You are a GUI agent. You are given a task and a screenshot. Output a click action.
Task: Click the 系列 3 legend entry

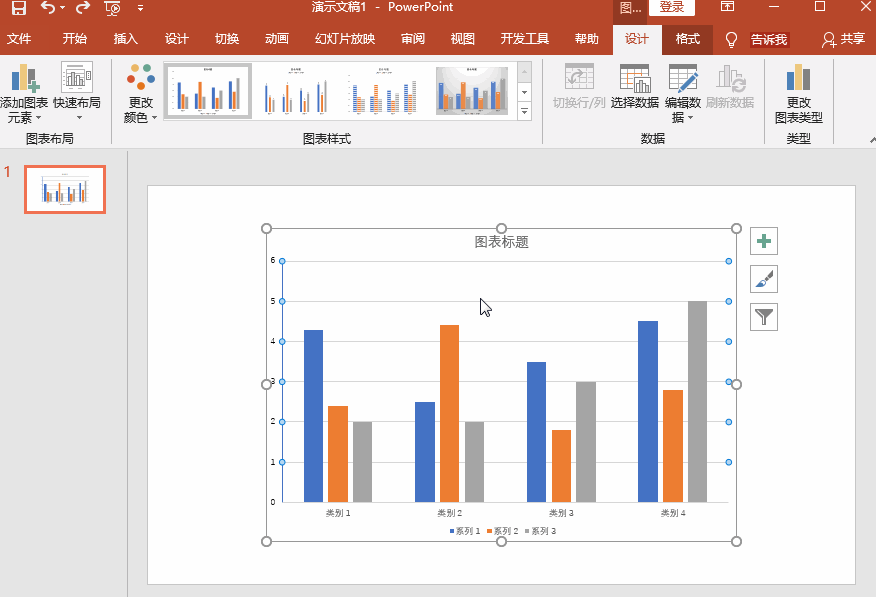click(540, 531)
